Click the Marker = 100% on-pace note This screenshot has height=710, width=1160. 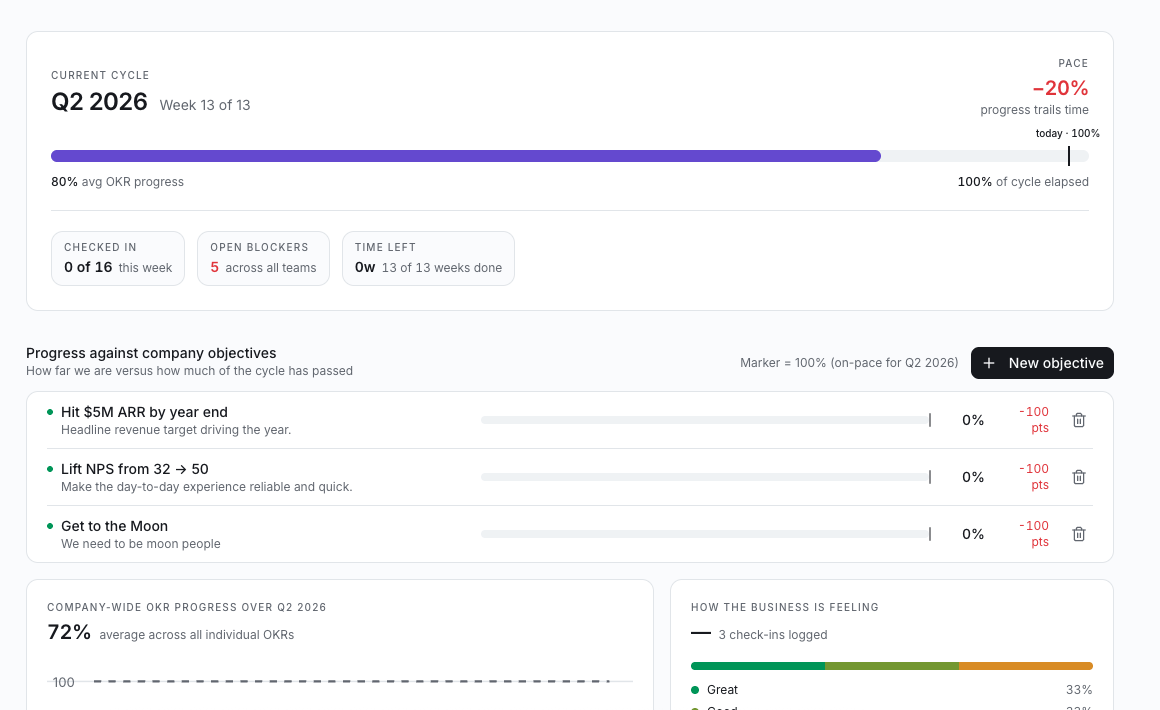[x=849, y=363]
